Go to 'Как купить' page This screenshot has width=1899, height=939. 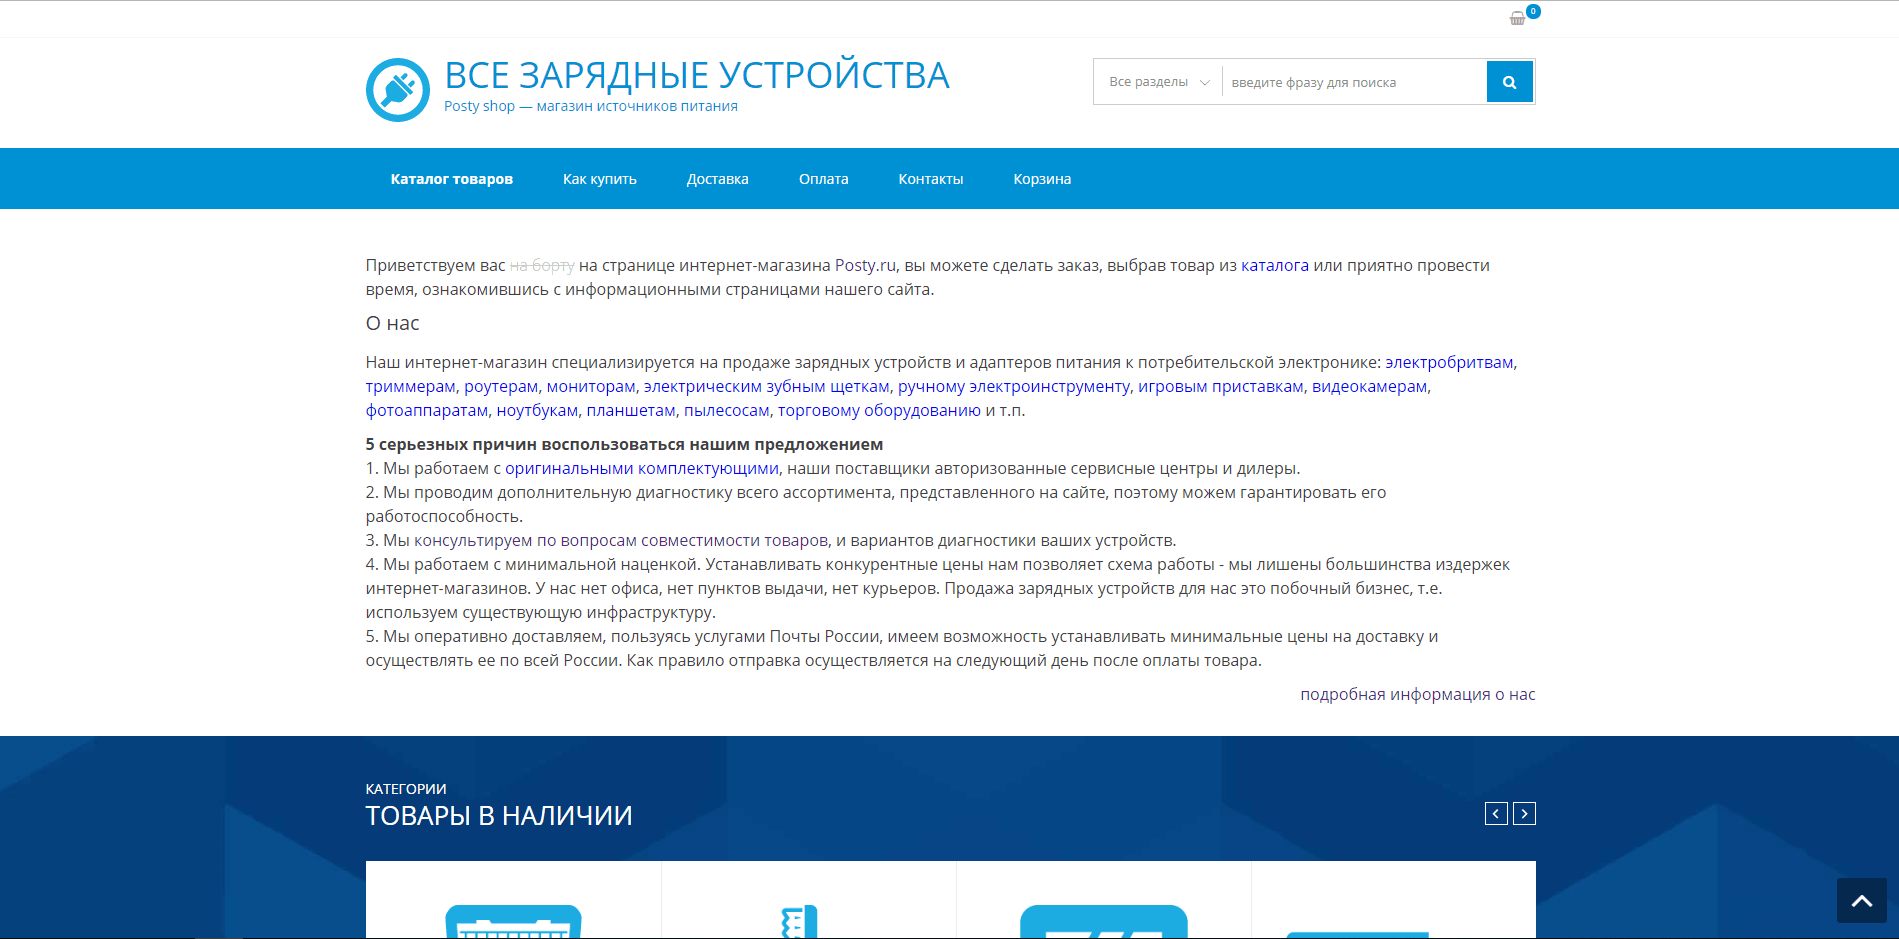(599, 179)
